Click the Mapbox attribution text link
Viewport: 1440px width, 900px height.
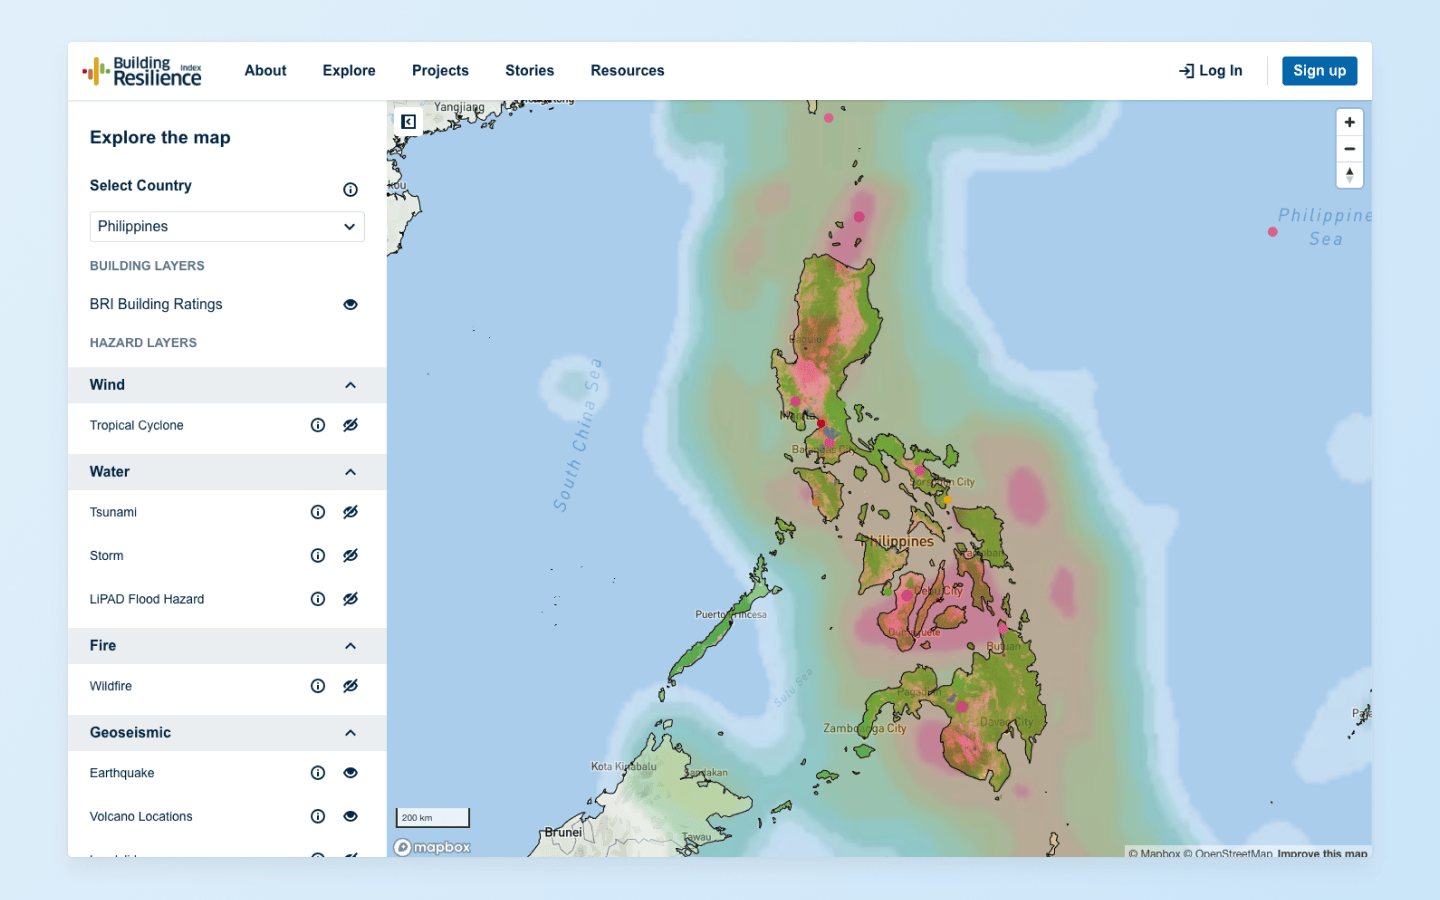(x=1154, y=853)
